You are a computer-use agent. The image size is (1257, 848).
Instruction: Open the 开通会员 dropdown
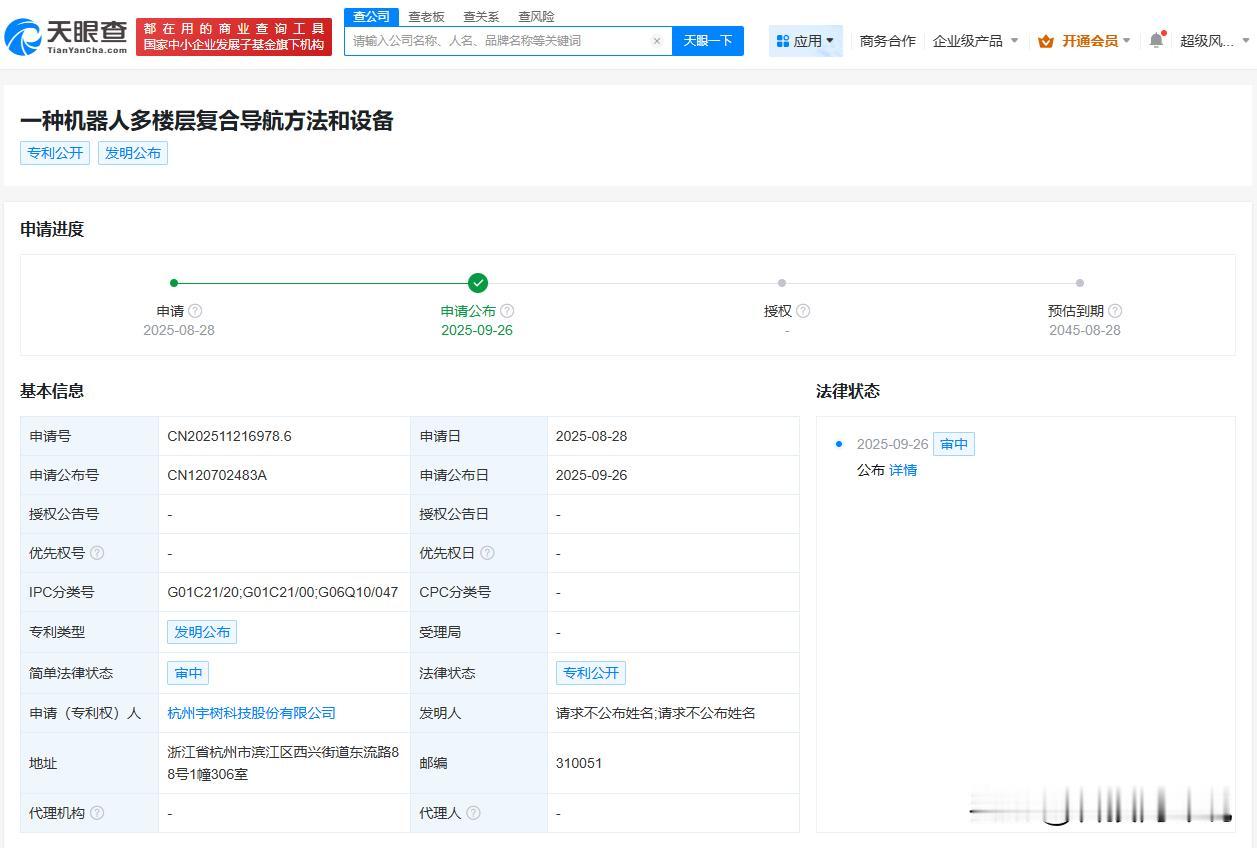[1085, 41]
